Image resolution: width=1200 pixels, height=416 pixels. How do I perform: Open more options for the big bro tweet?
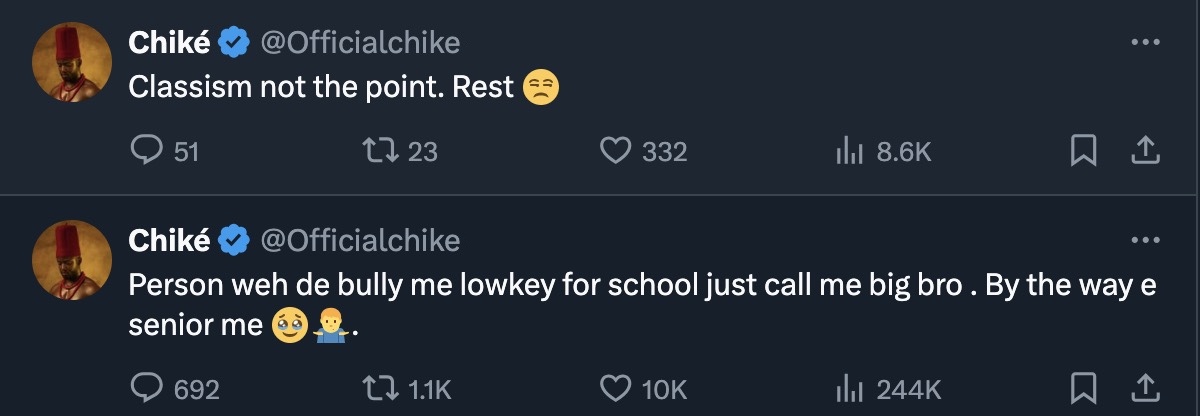coord(1144,241)
